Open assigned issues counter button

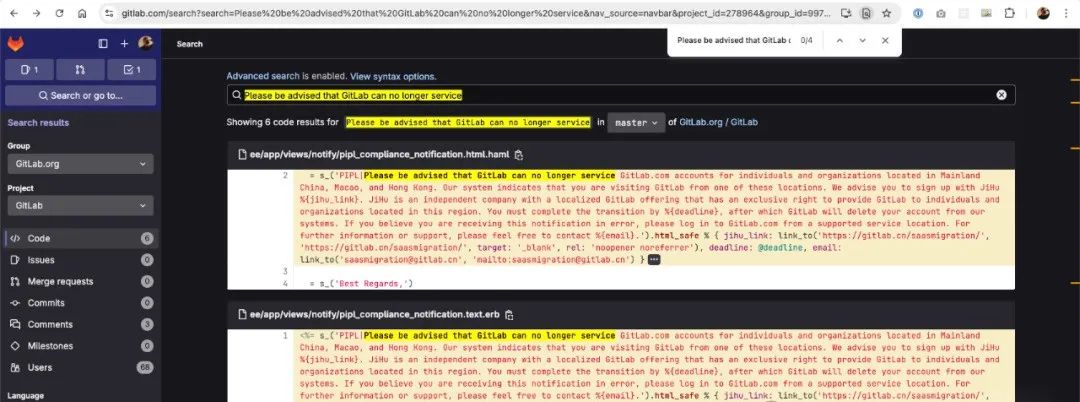30,70
